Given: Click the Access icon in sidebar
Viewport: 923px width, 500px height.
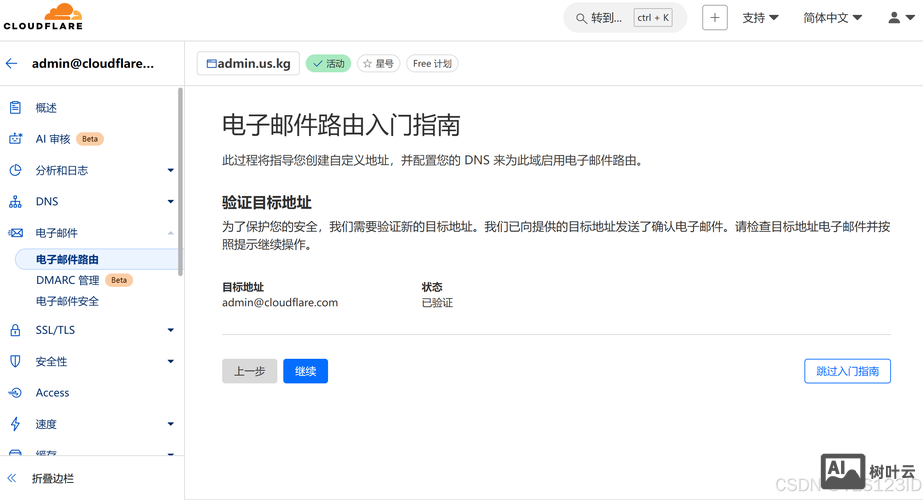Looking at the screenshot, I should 15,393.
